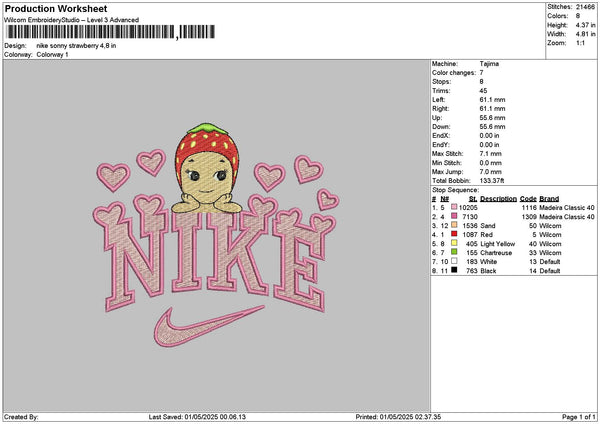The height and width of the screenshot is (424, 600).
Task: Select the Black thread color swatch
Action: [453, 270]
